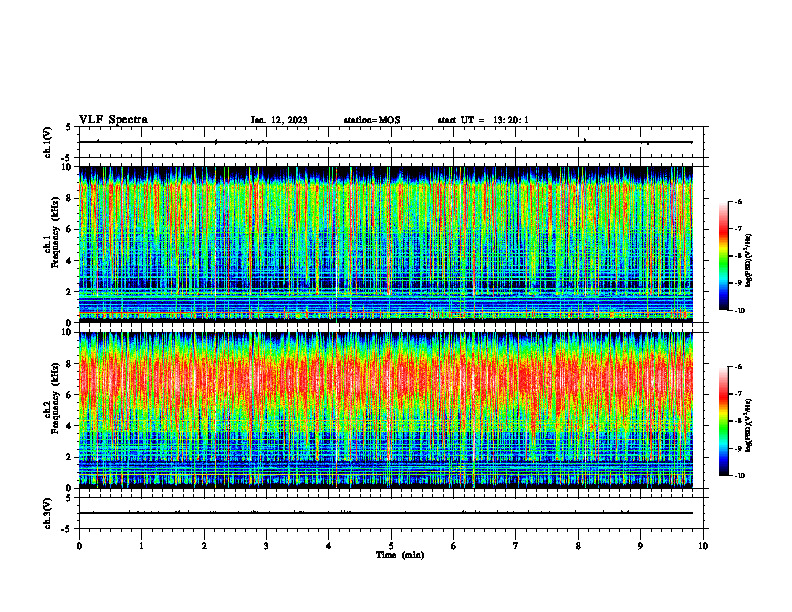The height and width of the screenshot is (612, 792).
Task: Click the "6" tick on the time axis
Action: (x=453, y=546)
